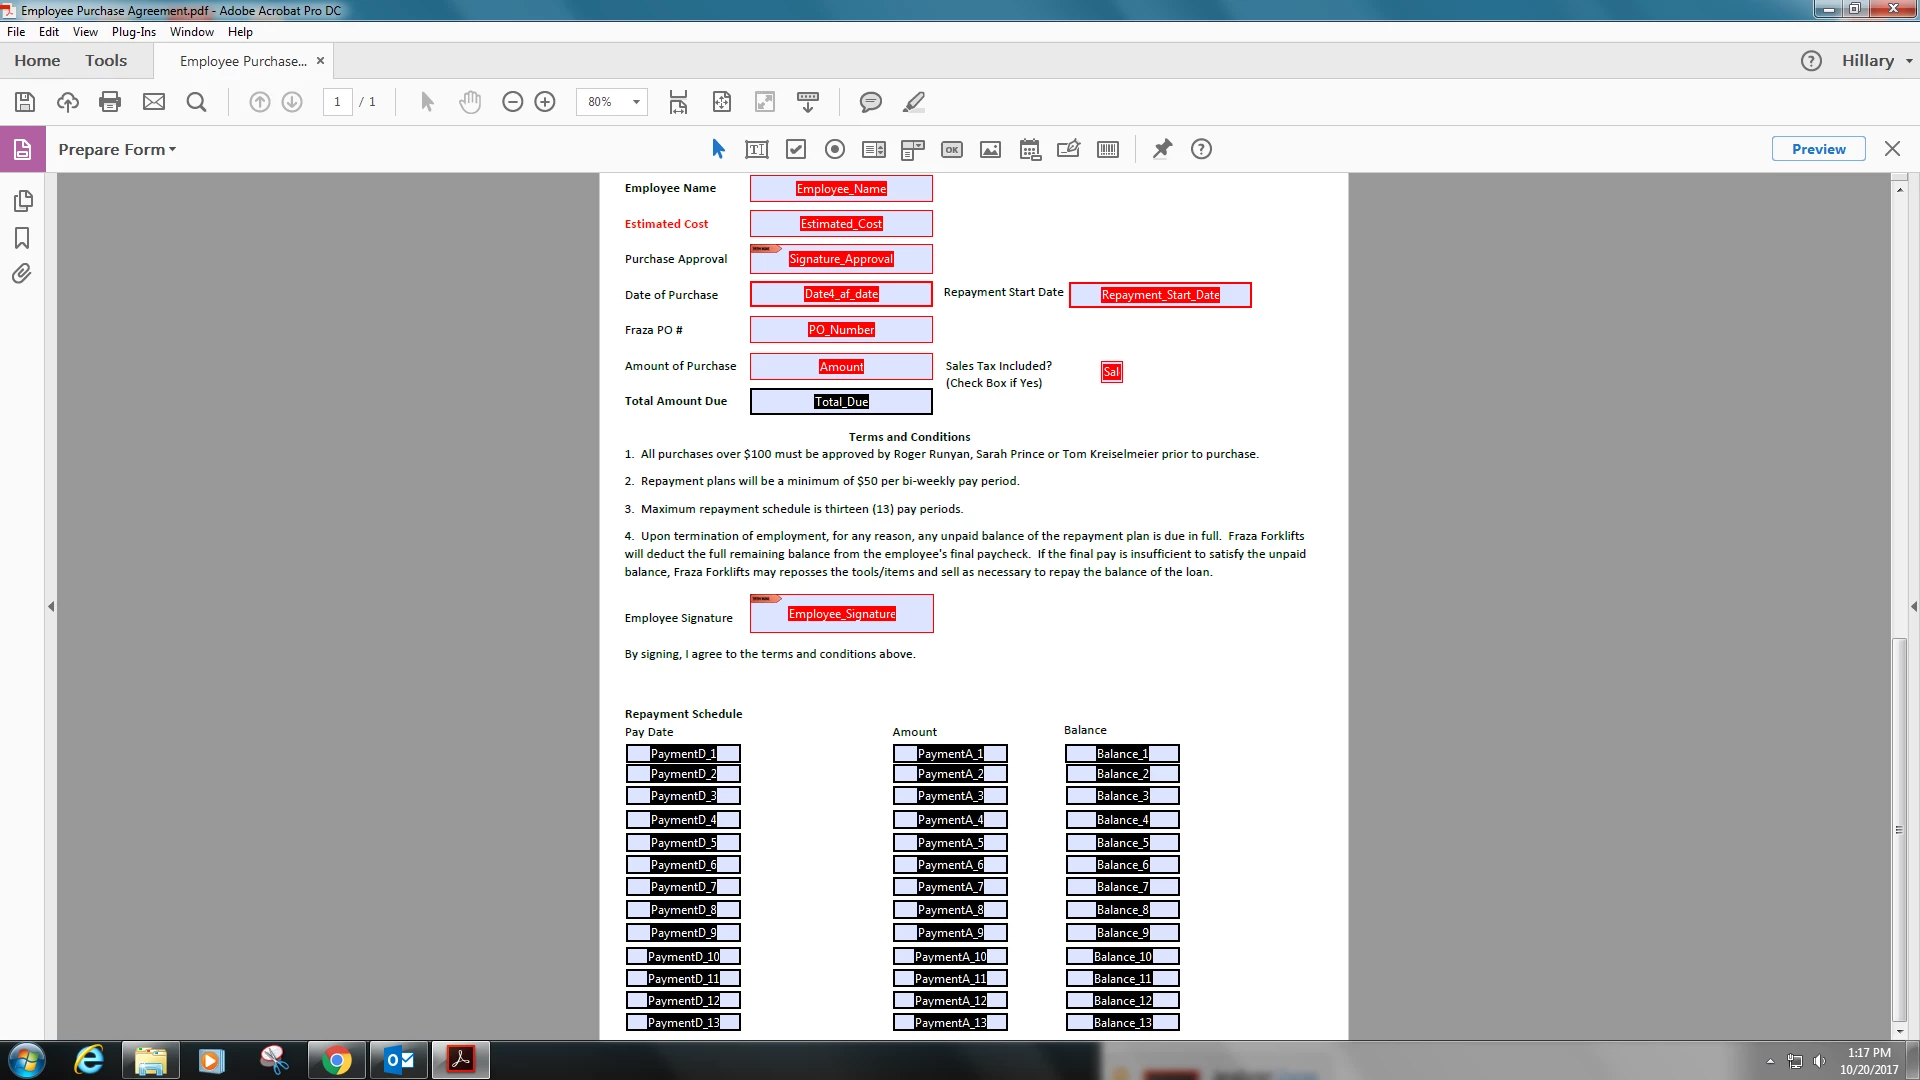Select the Add Image Field tool
Screen dimensions: 1920x1080
(x=990, y=150)
